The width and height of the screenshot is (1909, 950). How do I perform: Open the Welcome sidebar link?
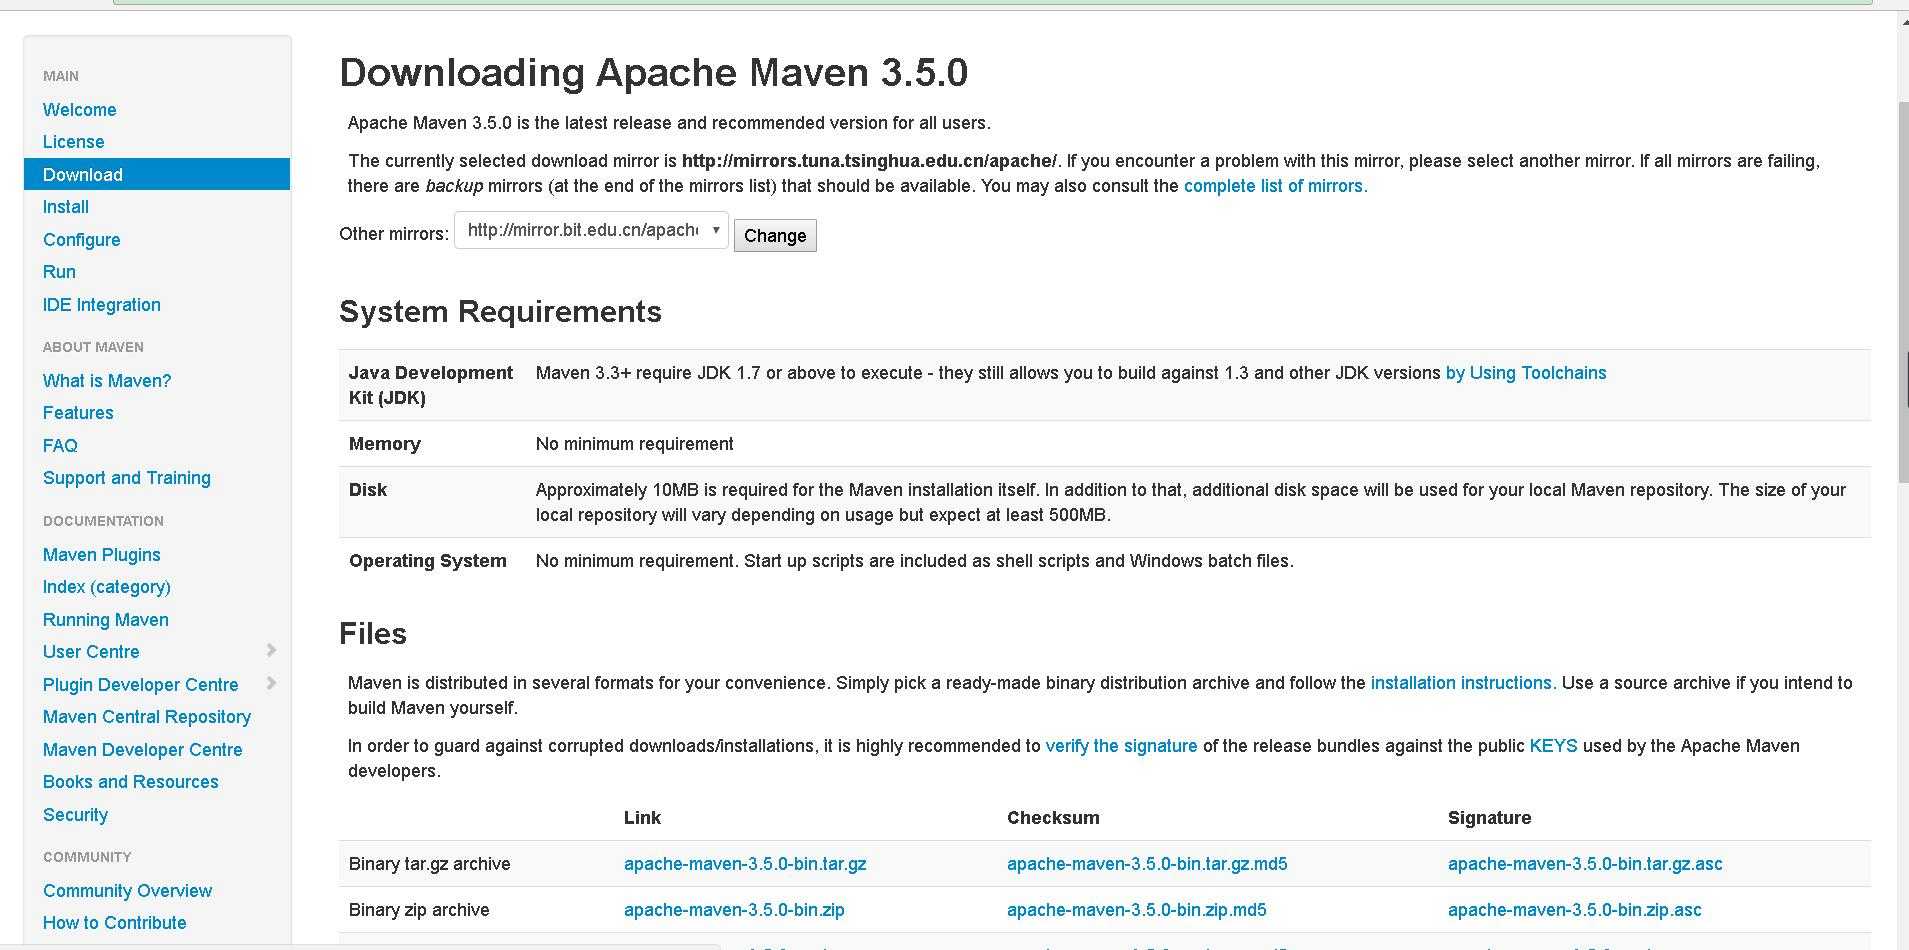[79, 110]
